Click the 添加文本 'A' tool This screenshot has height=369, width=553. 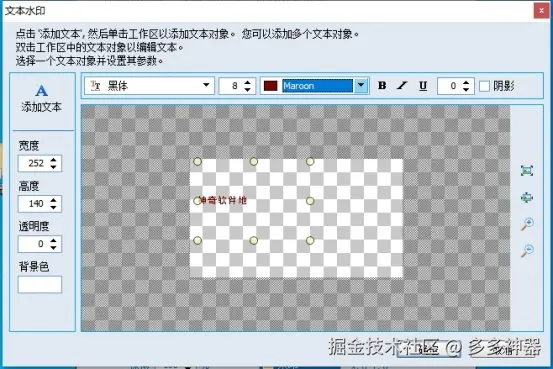(42, 98)
